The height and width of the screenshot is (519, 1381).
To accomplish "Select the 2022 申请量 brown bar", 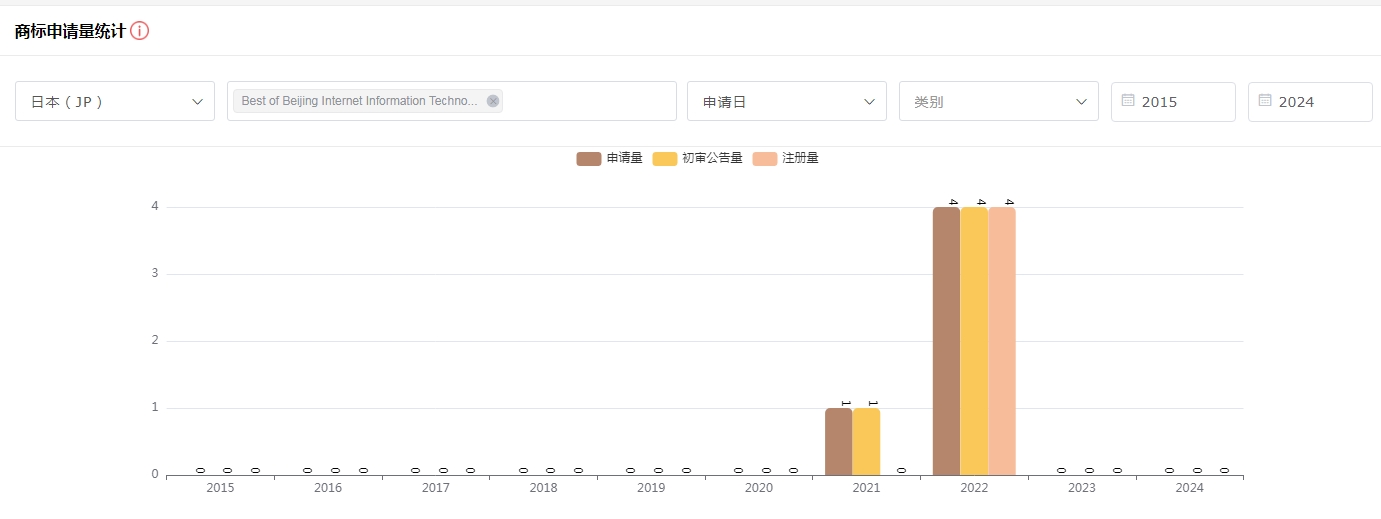I will (946, 341).
